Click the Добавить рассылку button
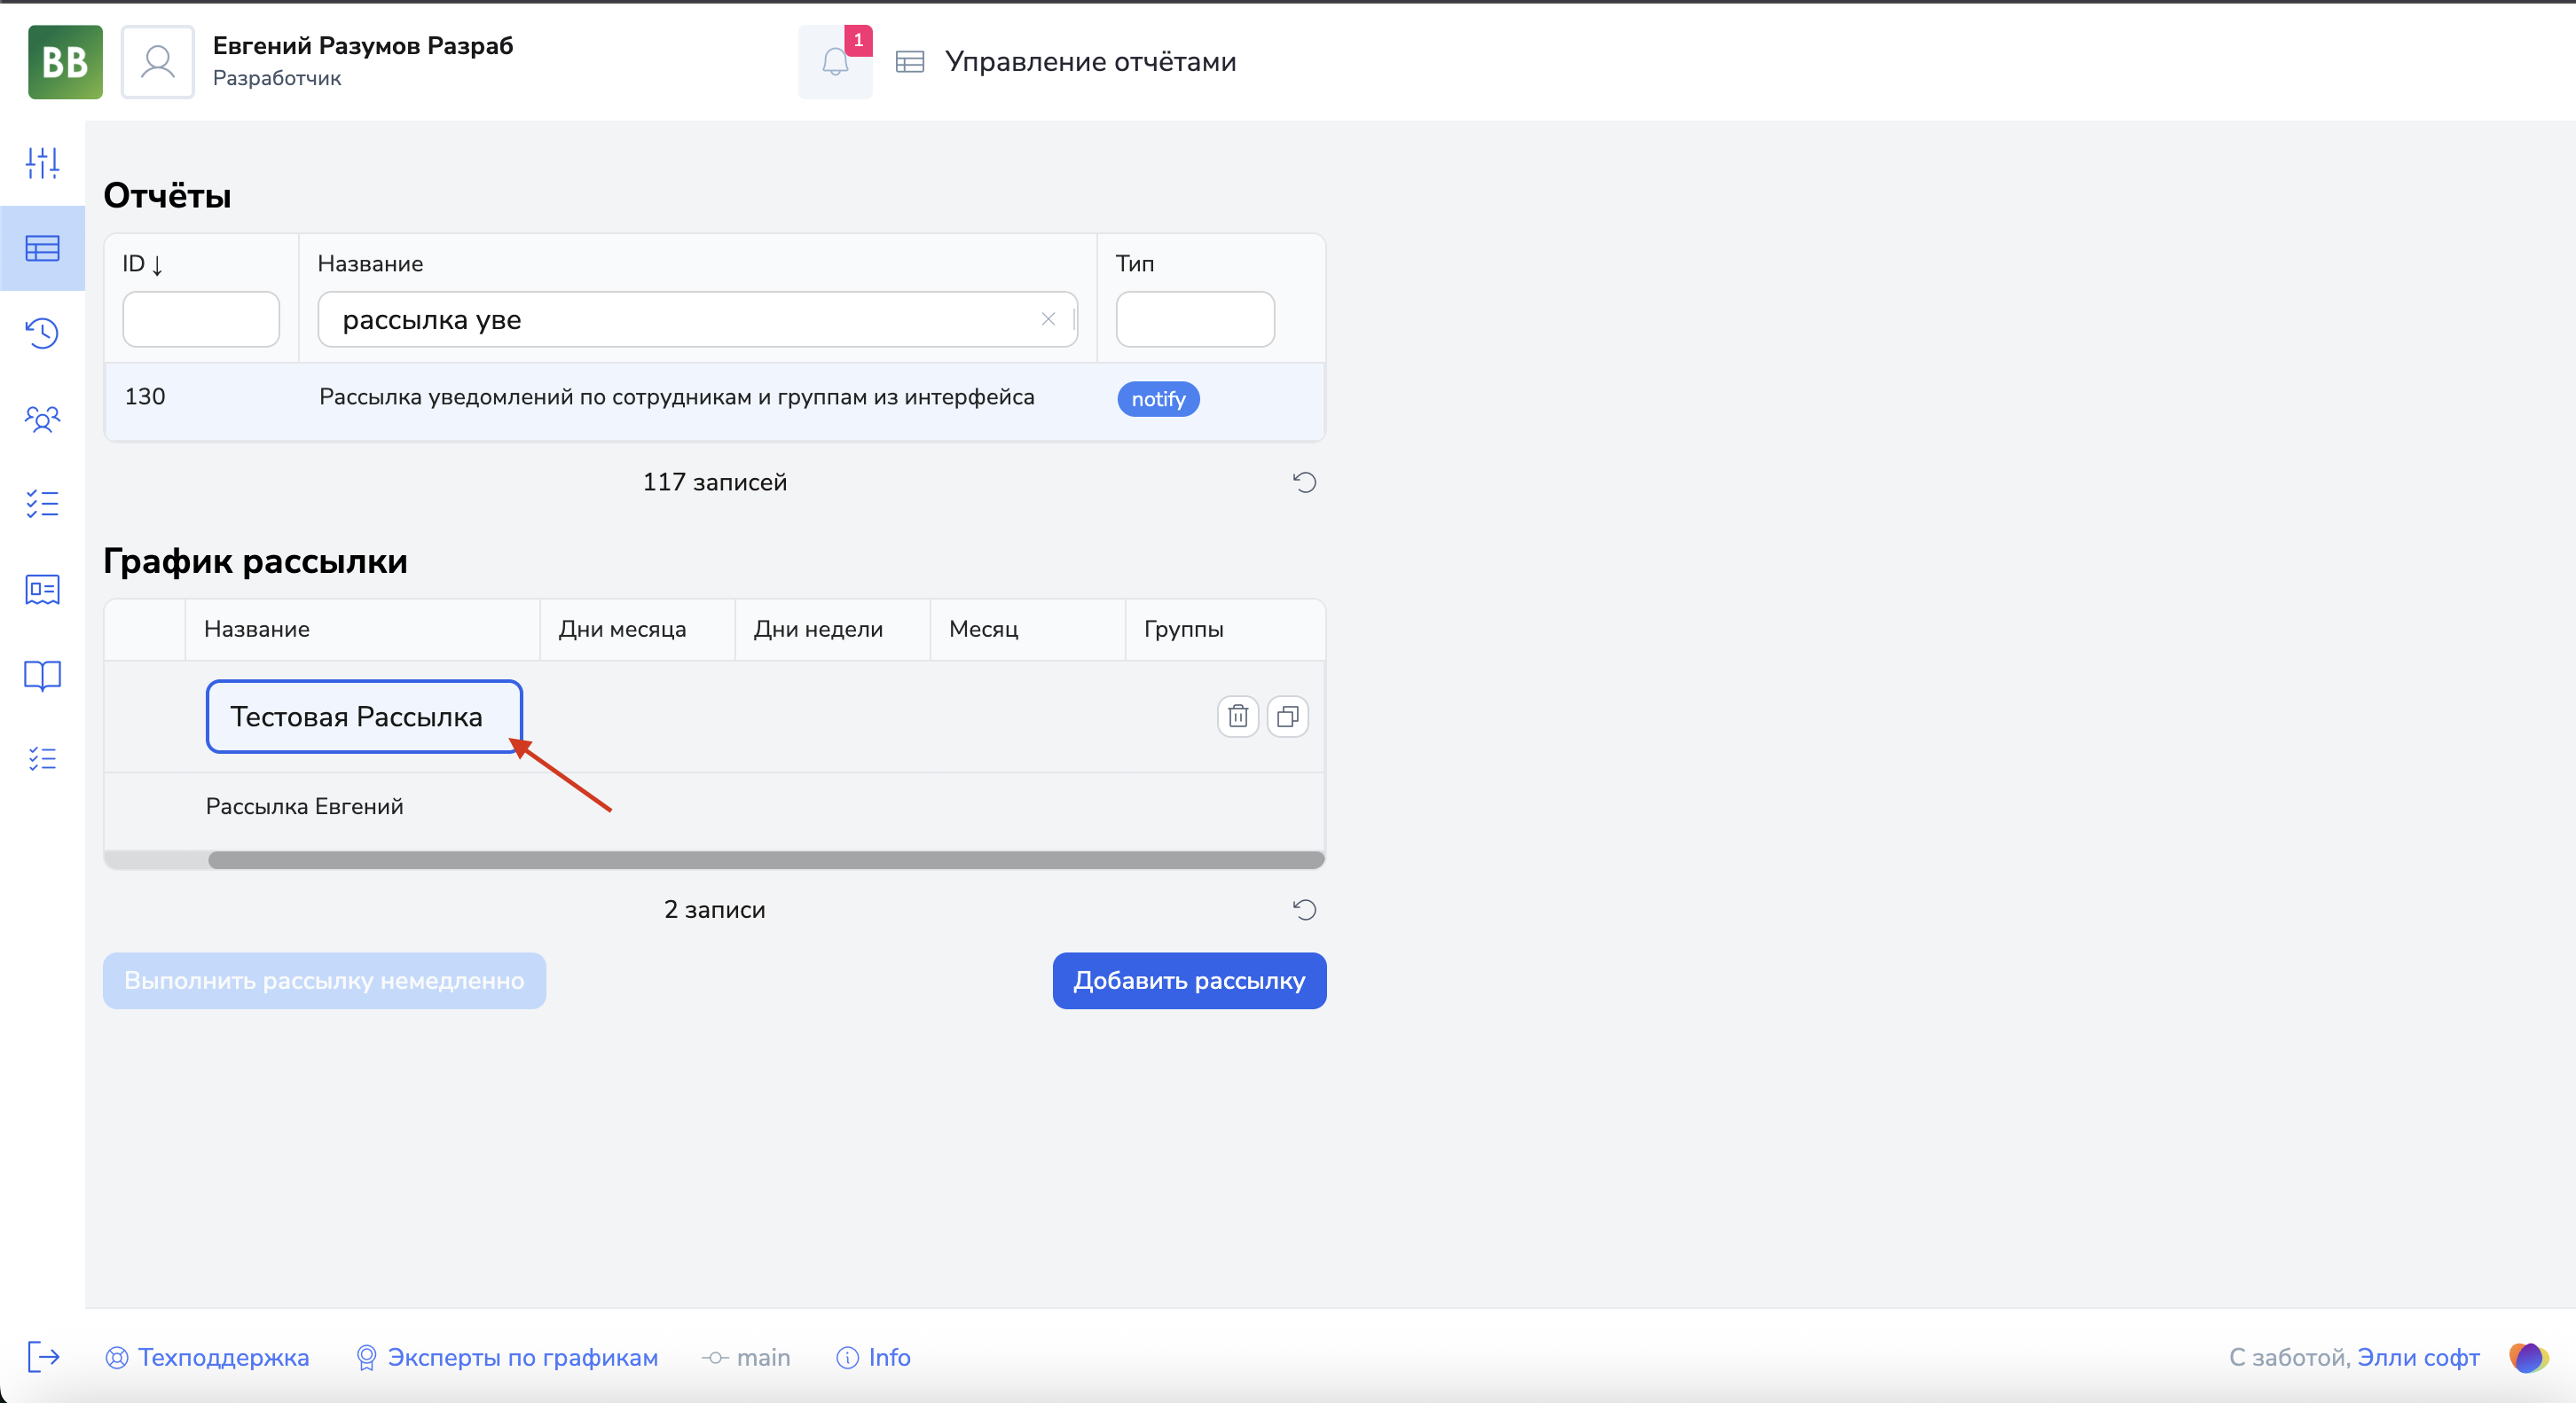This screenshot has width=2576, height=1403. click(1189, 980)
